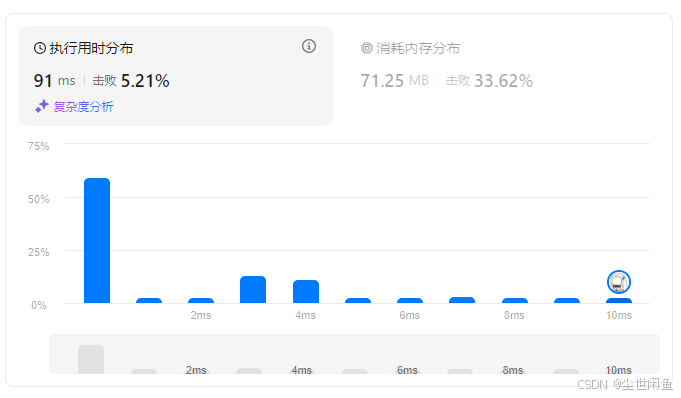Image resolution: width=681 pixels, height=398 pixels.
Task: Click the 10ms label in range selector
Action: (618, 370)
